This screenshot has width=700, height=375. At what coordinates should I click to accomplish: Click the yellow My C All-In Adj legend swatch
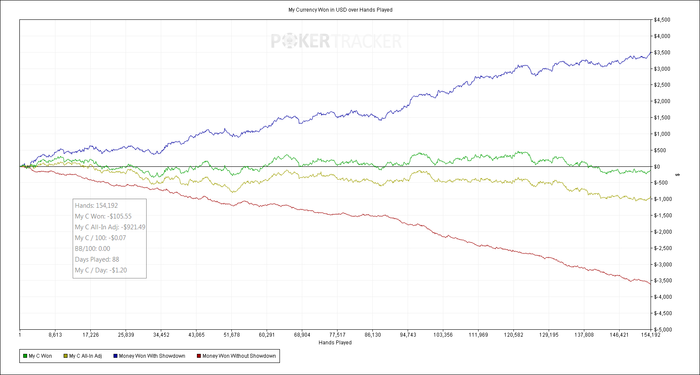tap(67, 356)
